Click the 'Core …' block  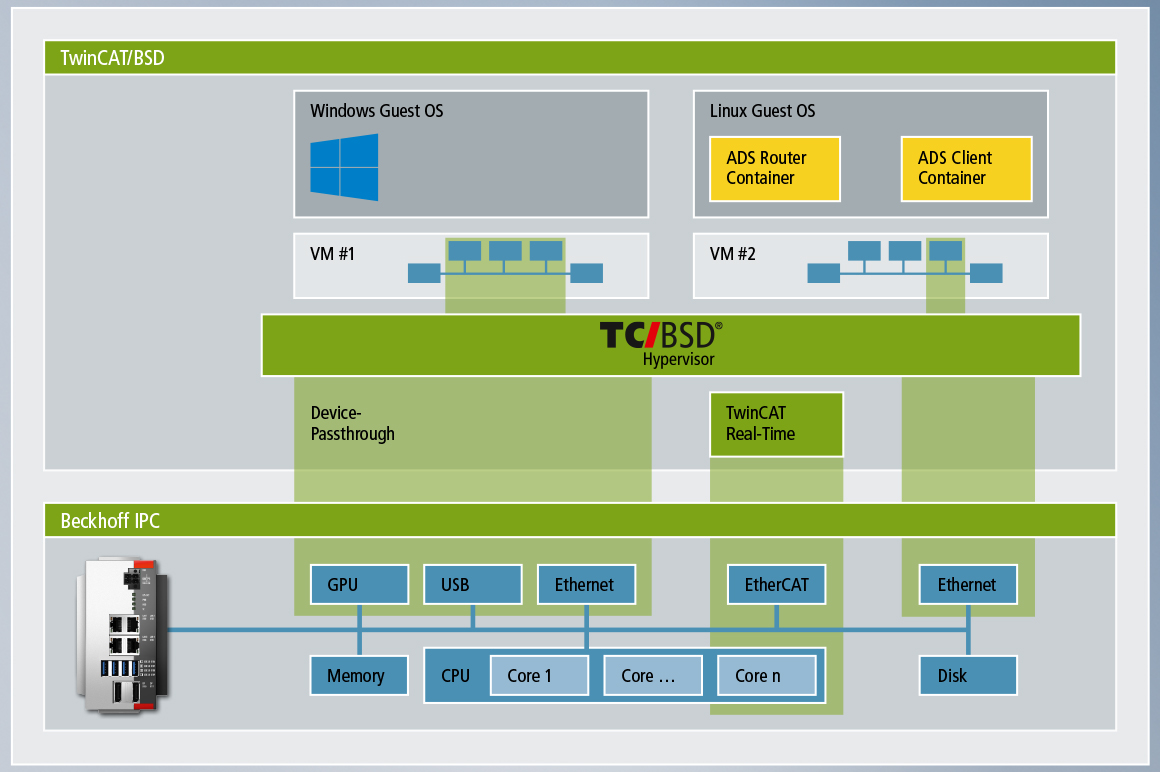click(653, 676)
